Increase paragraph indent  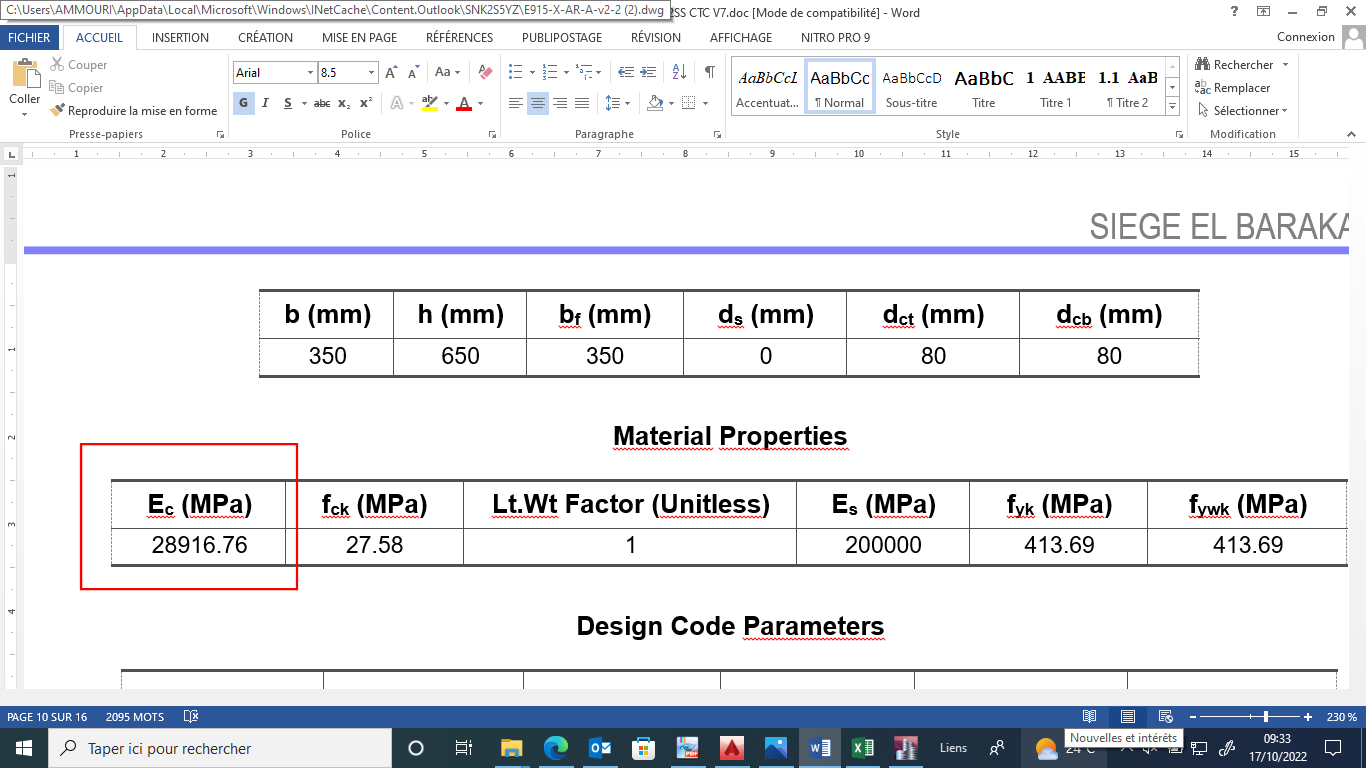(650, 73)
